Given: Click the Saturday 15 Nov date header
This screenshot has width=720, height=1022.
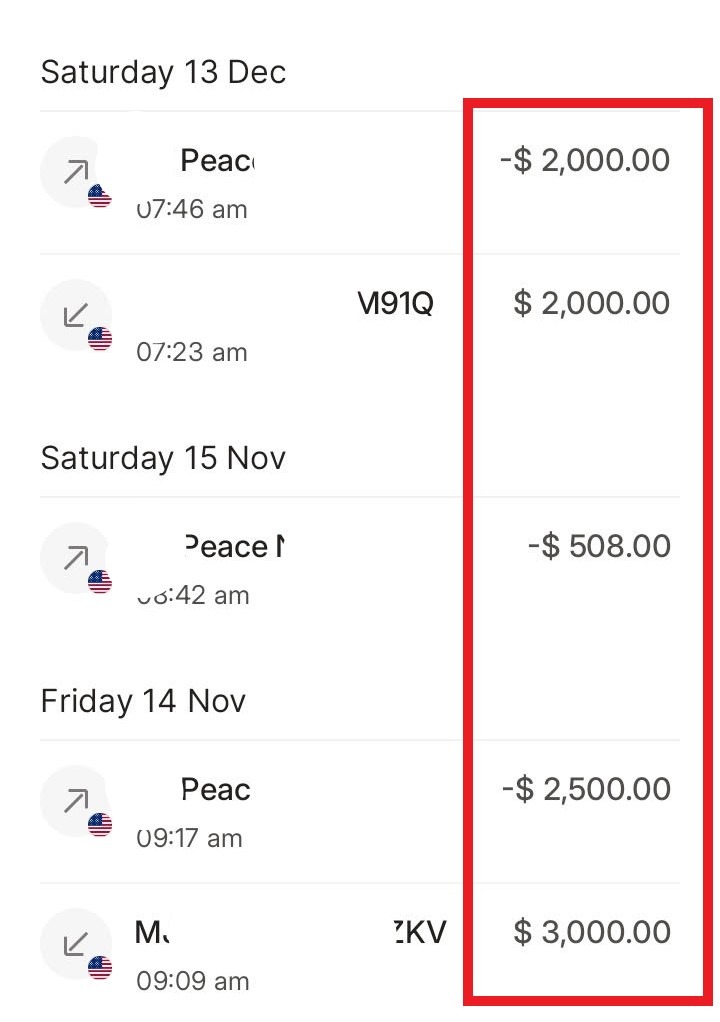Looking at the screenshot, I should (163, 458).
